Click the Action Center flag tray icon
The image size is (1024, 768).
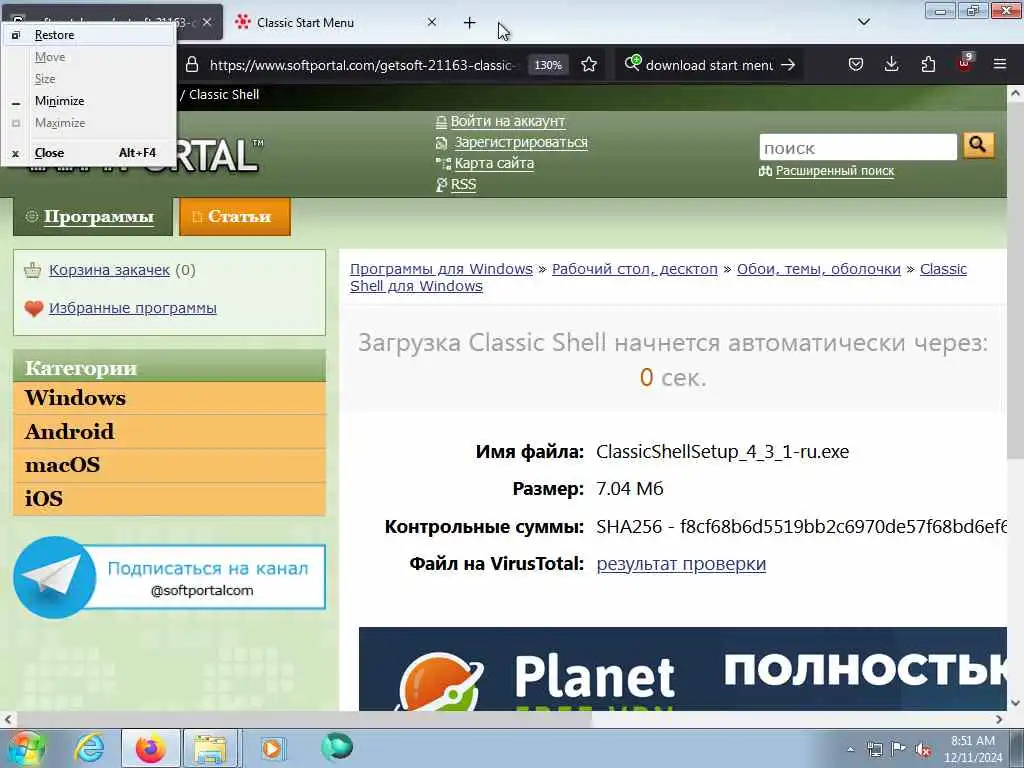click(899, 750)
